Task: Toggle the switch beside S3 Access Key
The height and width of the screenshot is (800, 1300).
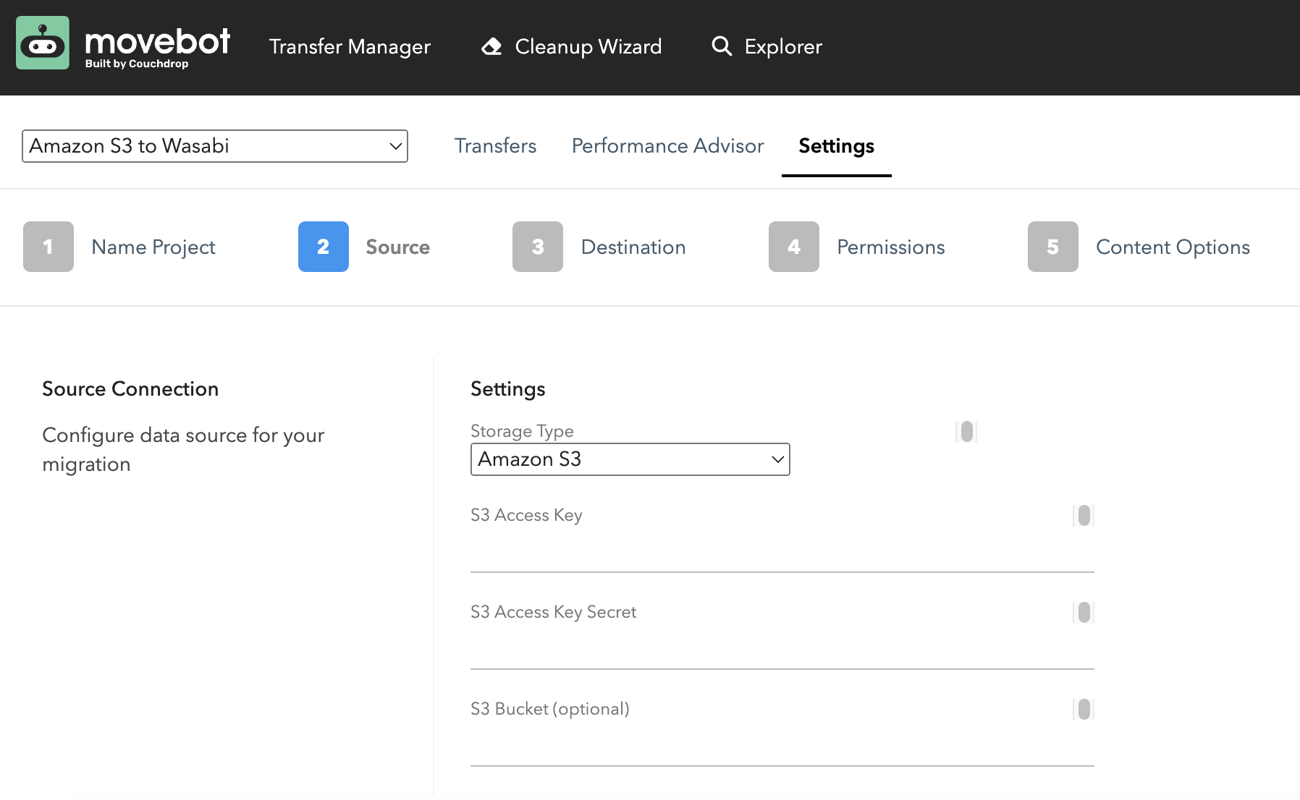Action: (x=1083, y=515)
